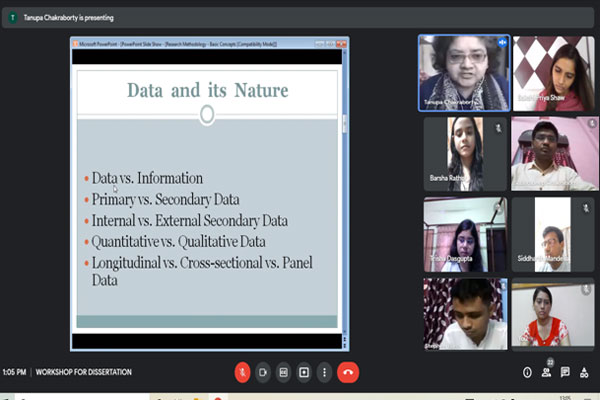This screenshot has width=600, height=400.
Task: Select the man in yellow shirt tile
Action: coord(554,154)
